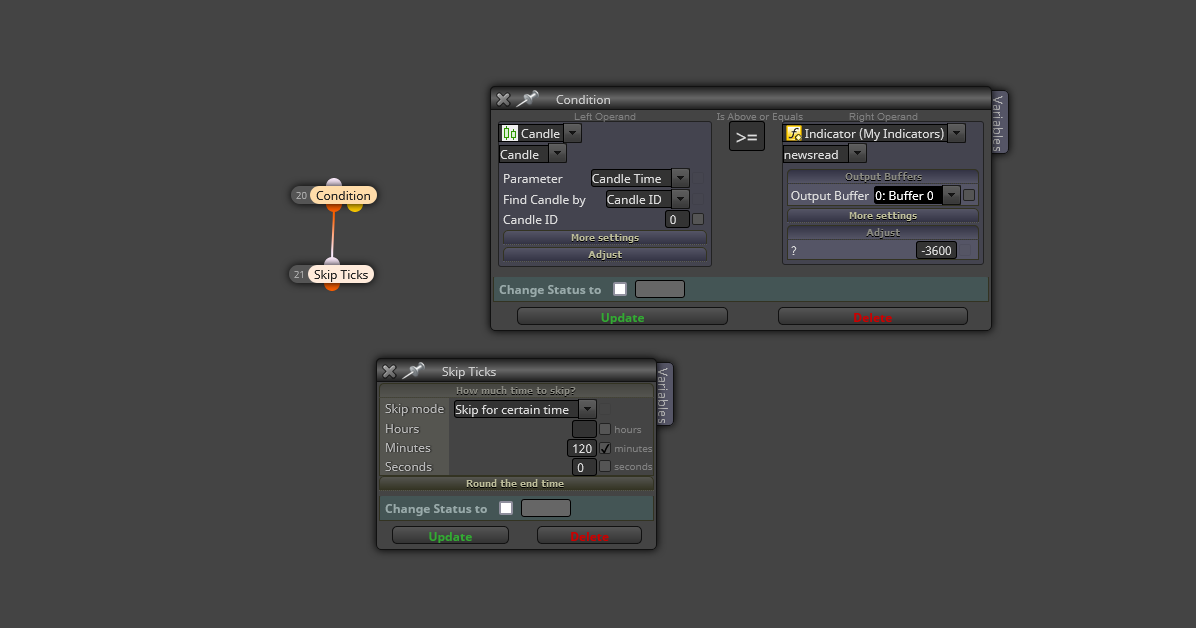Click the Condition node top input connector
Screen dimensions: 1196x628
point(334,182)
